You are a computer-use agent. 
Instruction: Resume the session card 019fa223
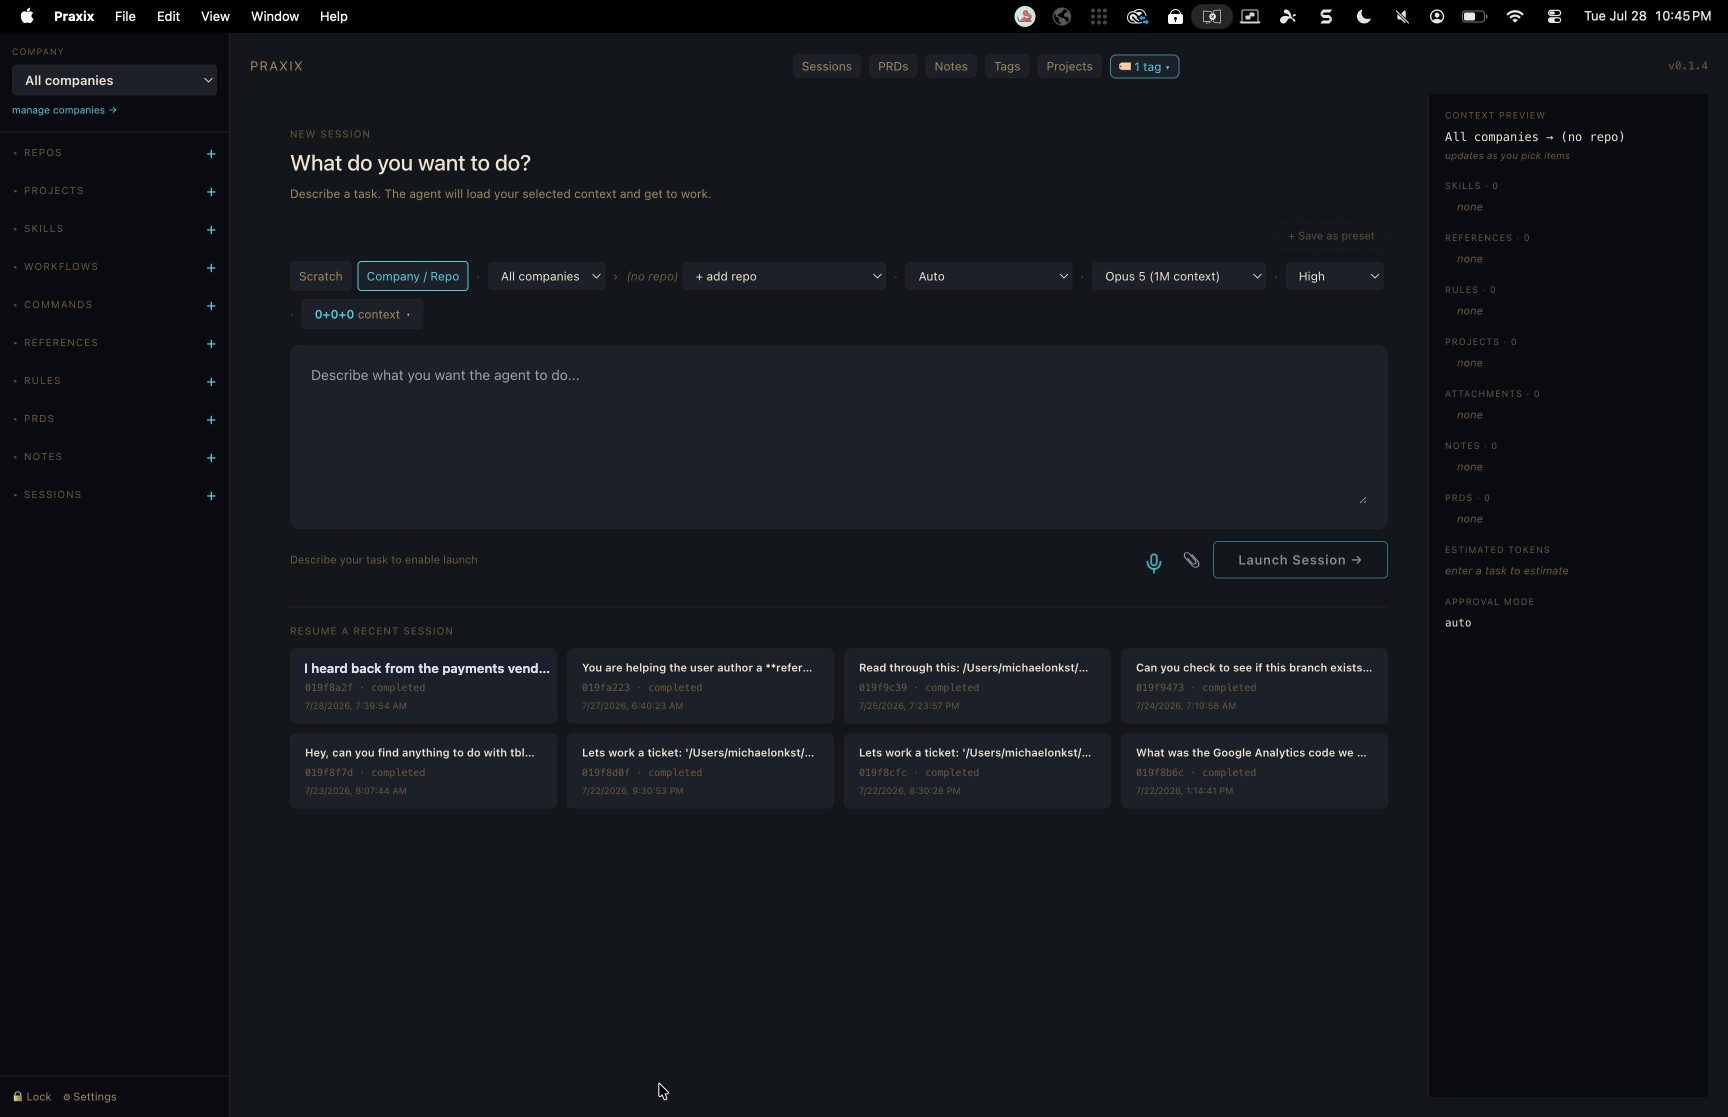tap(700, 686)
